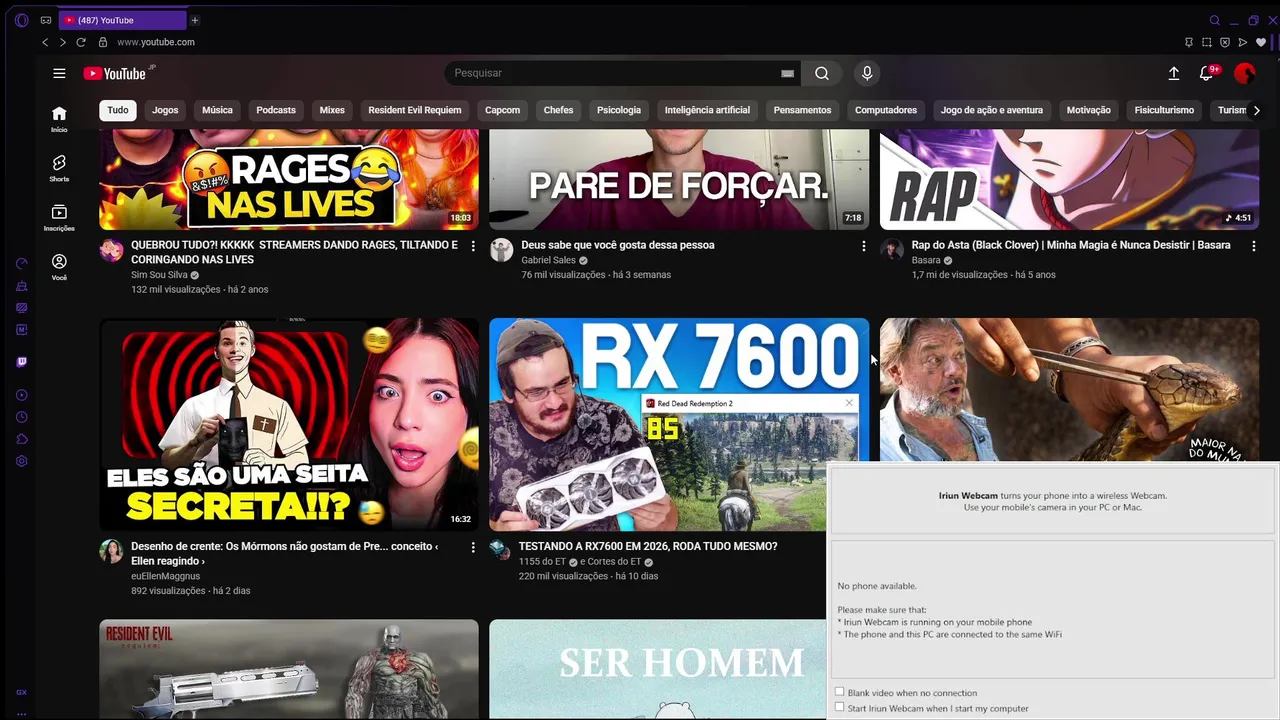Open Opera sidebar settings gear
Viewport: 1280px width, 720px height.
tap(21, 461)
